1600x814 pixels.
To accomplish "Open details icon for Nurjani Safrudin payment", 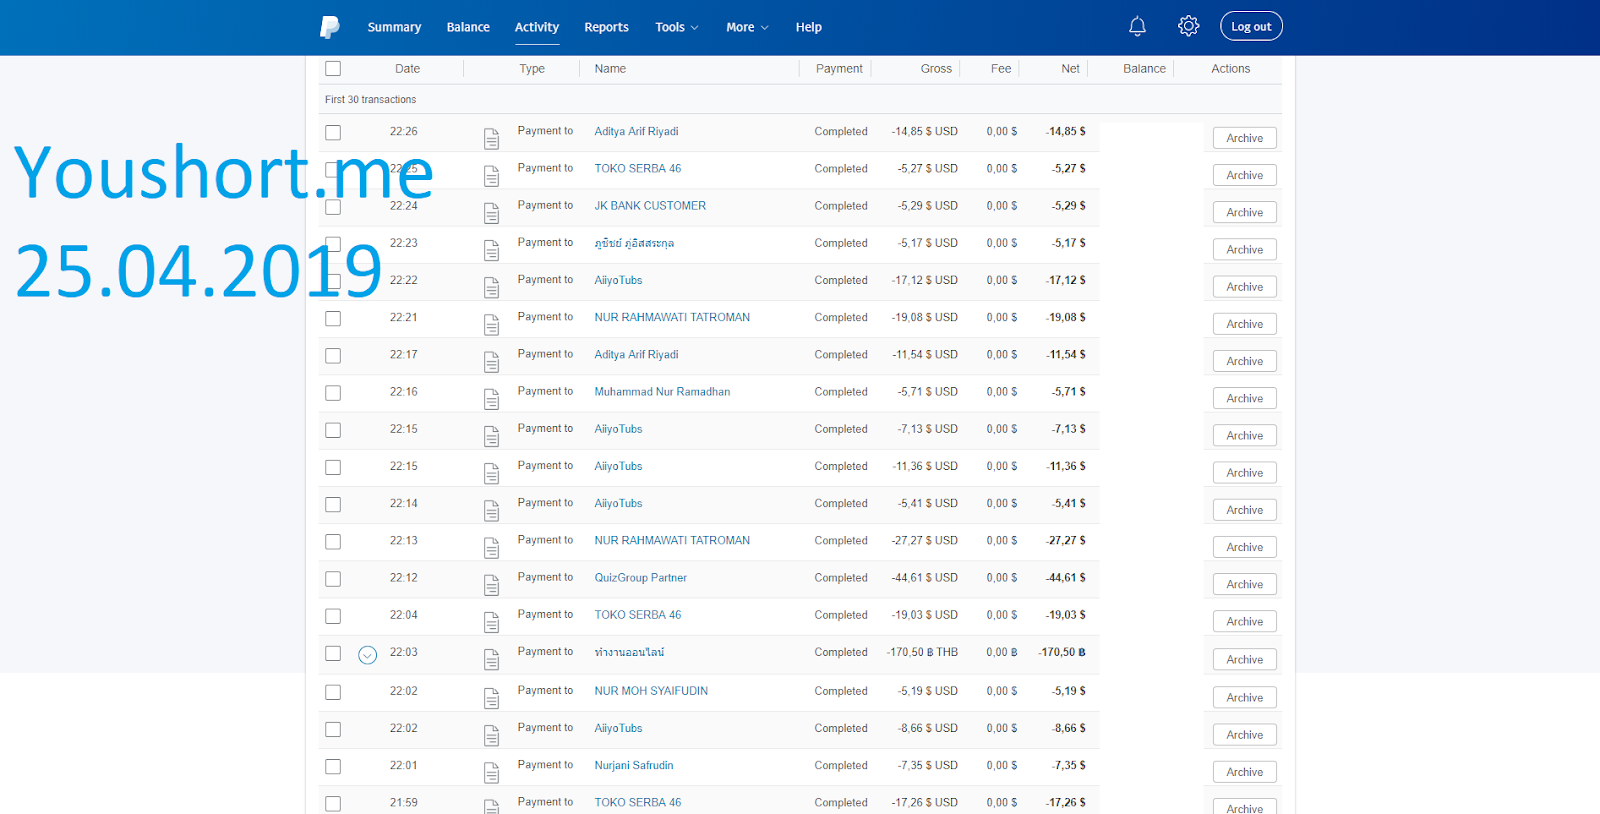I will coord(491,772).
